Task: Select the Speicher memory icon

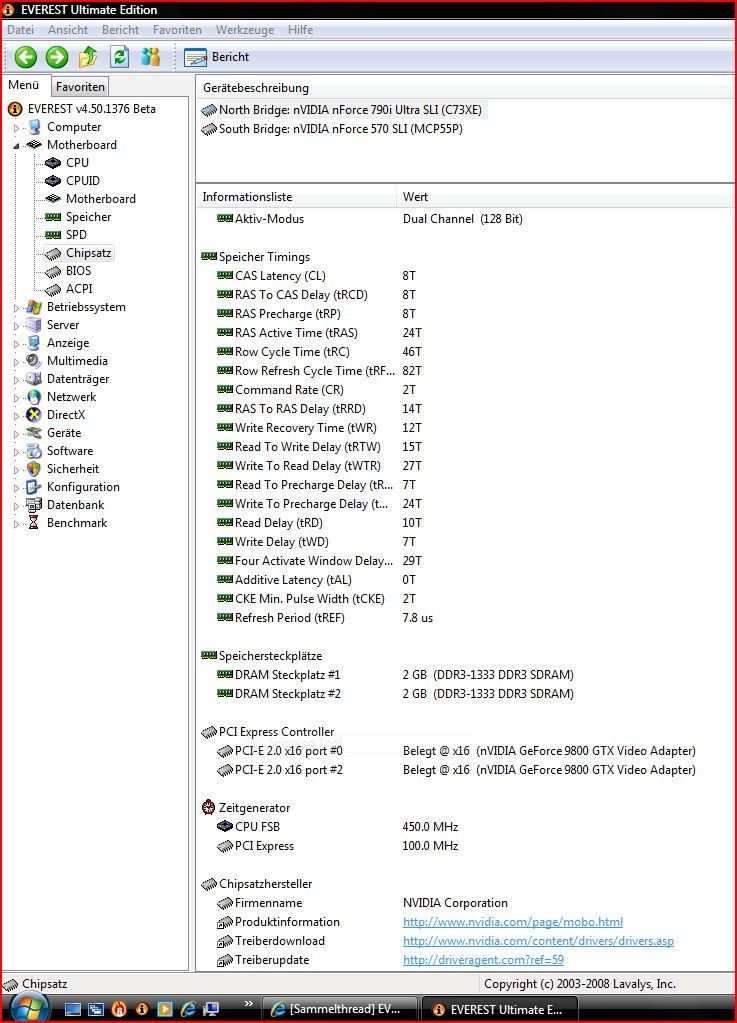Action: [53, 217]
